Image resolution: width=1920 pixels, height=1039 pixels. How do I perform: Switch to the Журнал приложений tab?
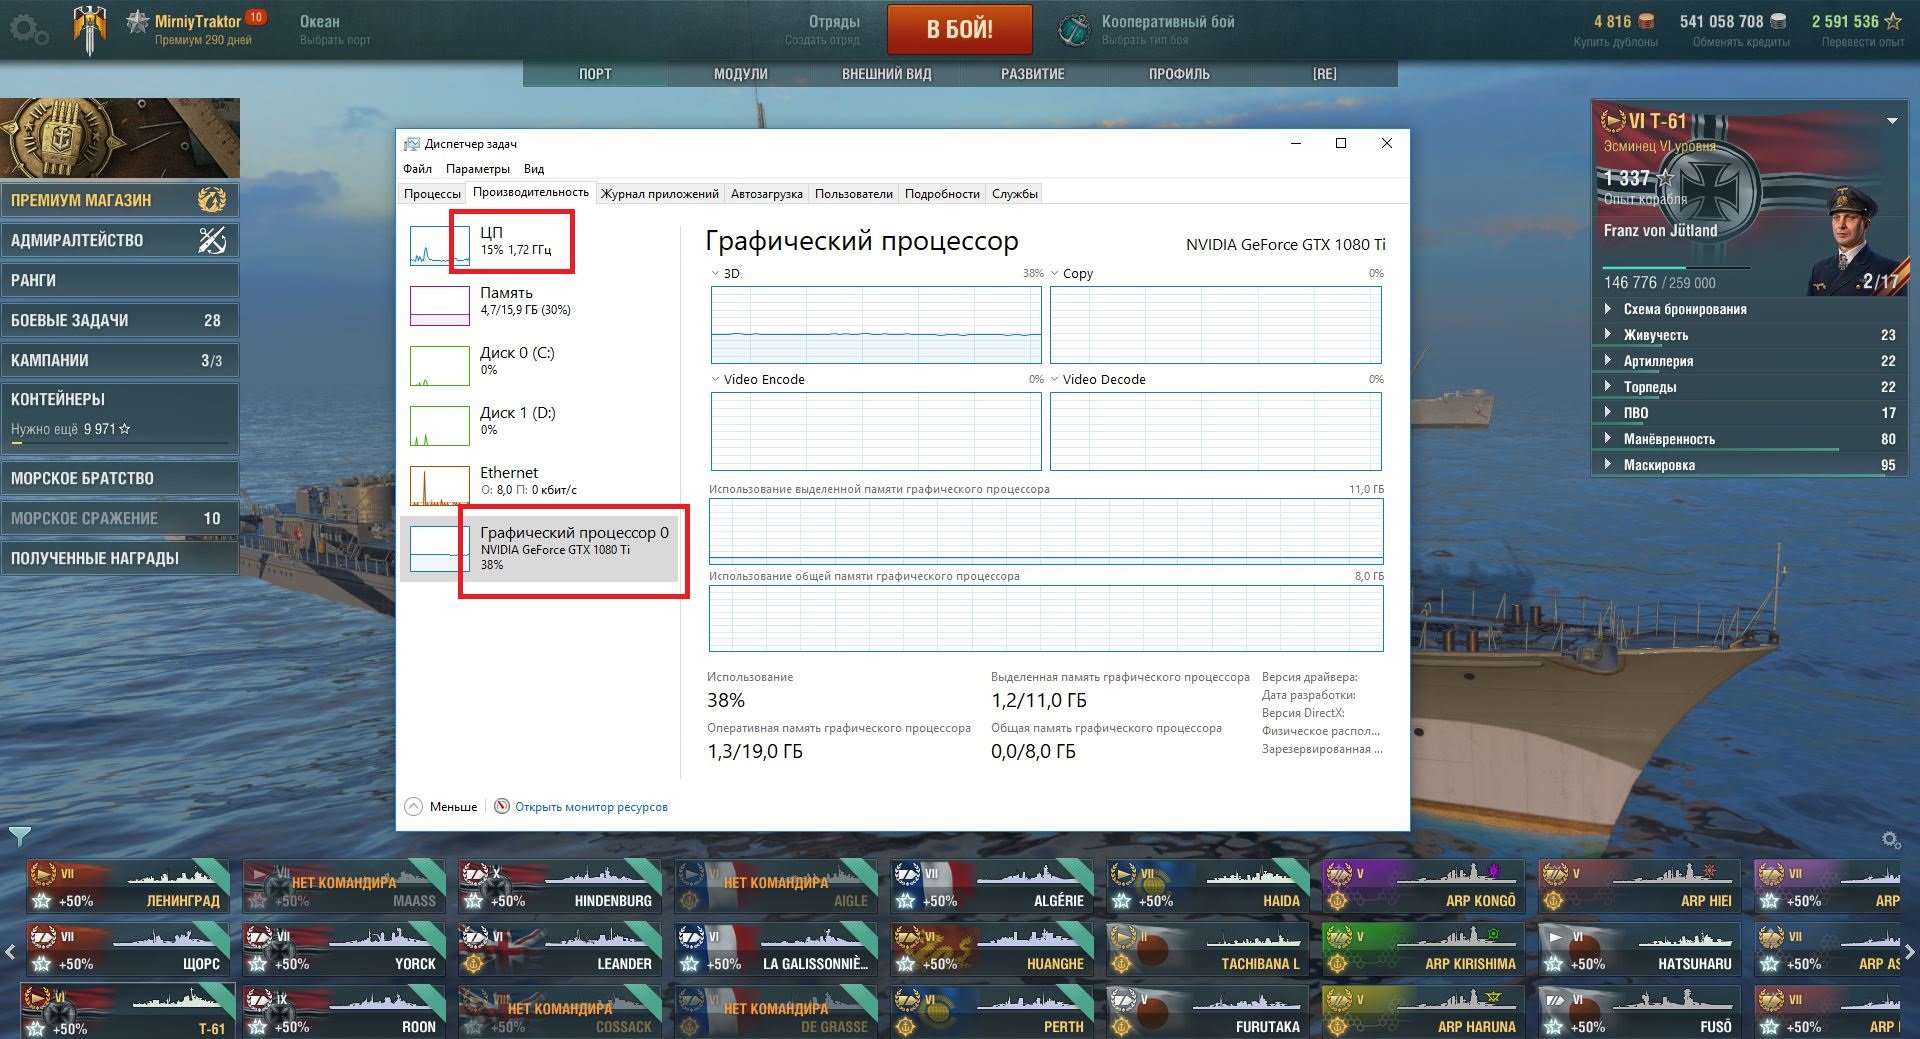[659, 194]
